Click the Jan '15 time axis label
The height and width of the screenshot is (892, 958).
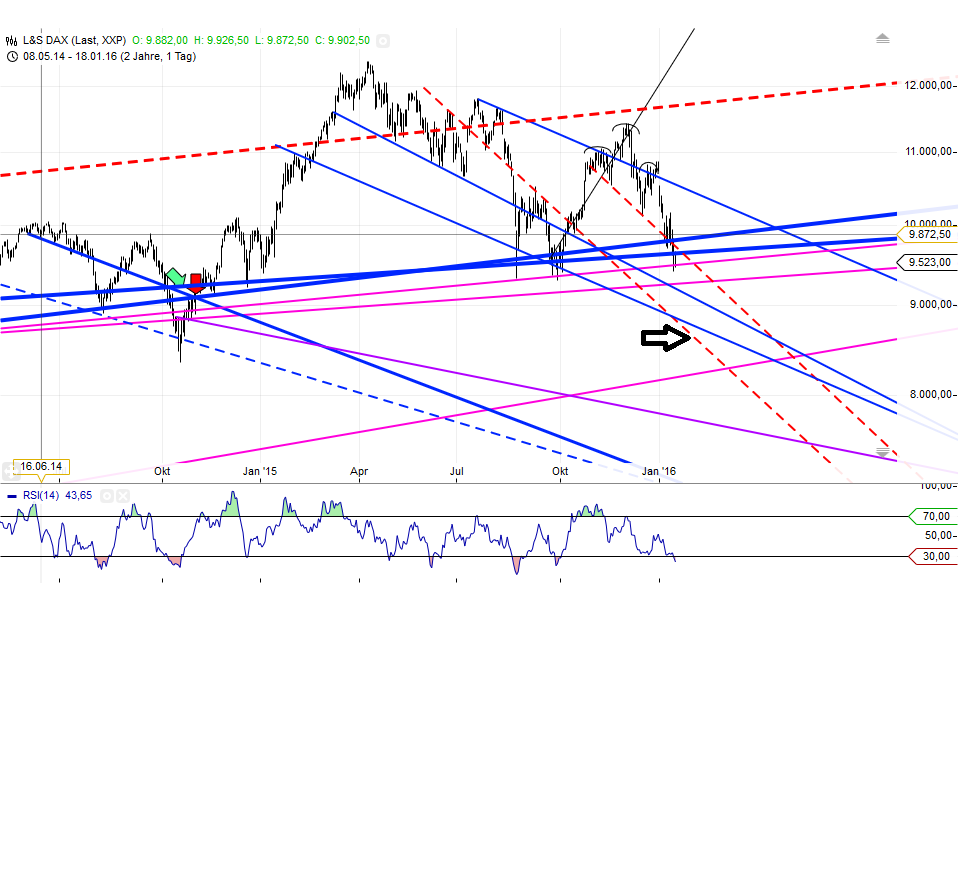pyautogui.click(x=260, y=472)
